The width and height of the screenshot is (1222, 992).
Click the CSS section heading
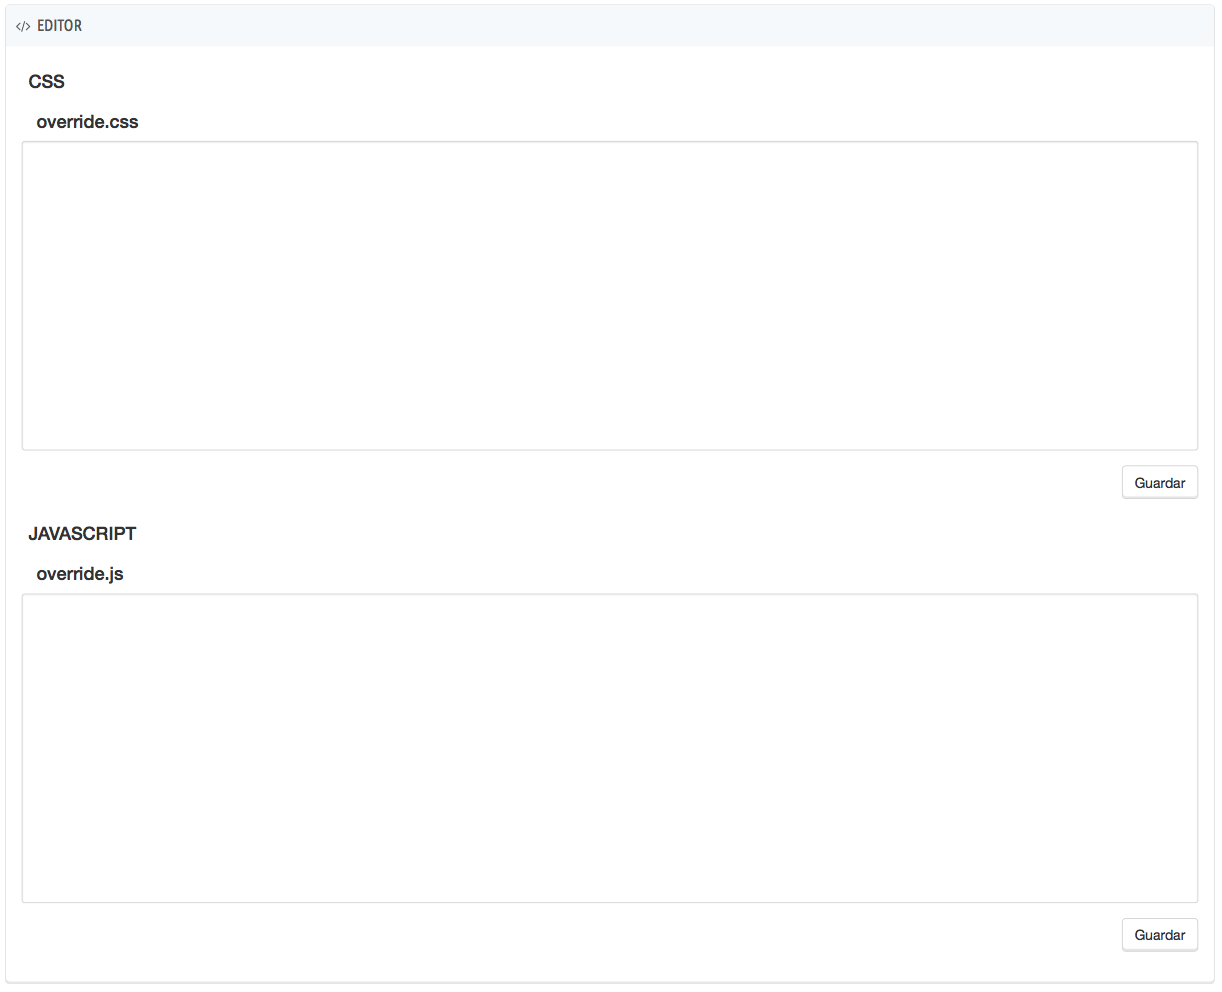point(47,82)
